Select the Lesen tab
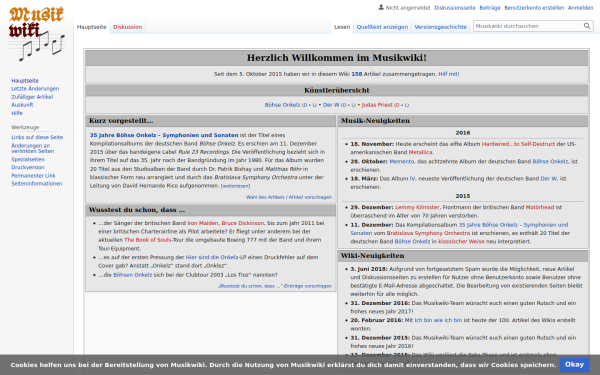600x375 pixels. tap(342, 27)
